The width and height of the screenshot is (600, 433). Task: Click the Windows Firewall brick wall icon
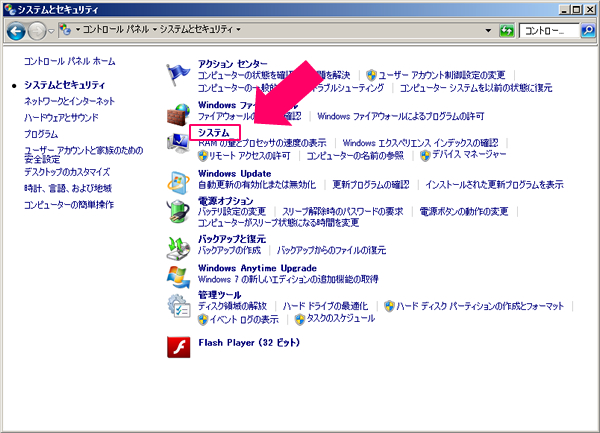(x=178, y=110)
